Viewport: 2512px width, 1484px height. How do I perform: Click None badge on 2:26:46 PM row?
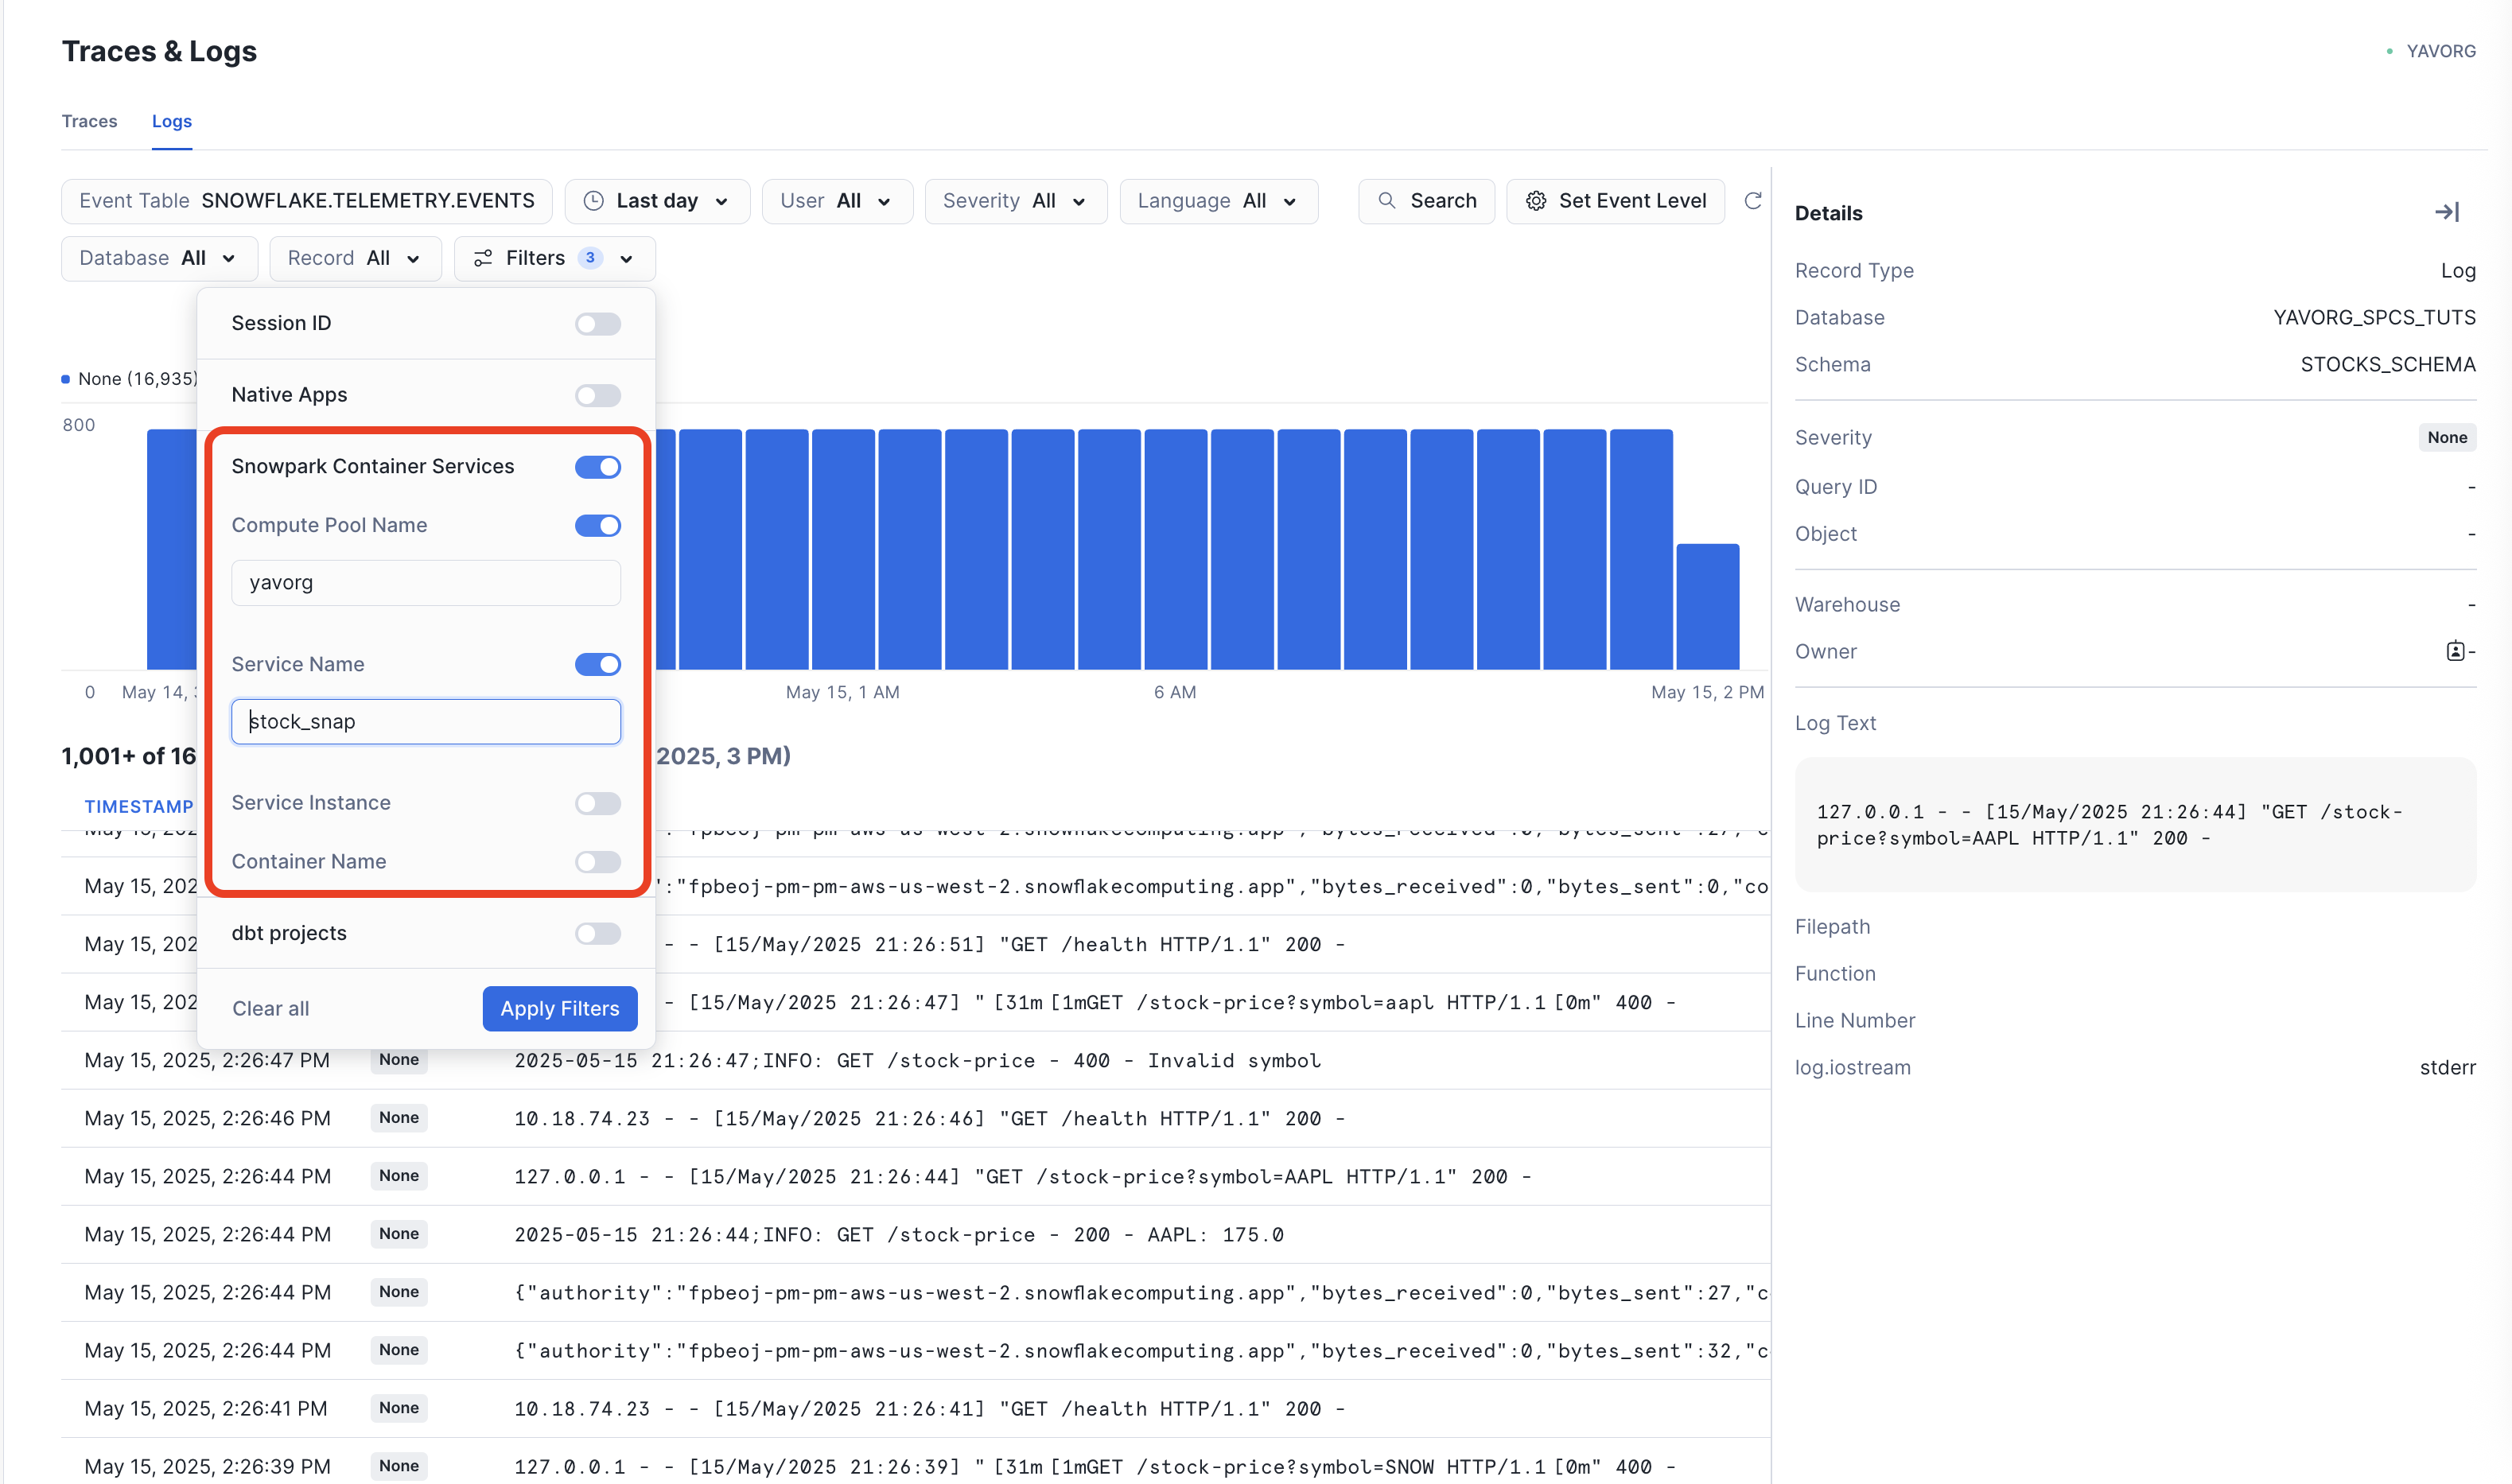point(399,1118)
